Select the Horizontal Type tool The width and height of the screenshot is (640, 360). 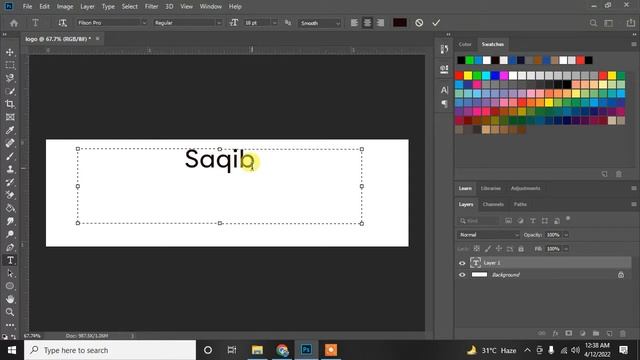pyautogui.click(x=10, y=260)
